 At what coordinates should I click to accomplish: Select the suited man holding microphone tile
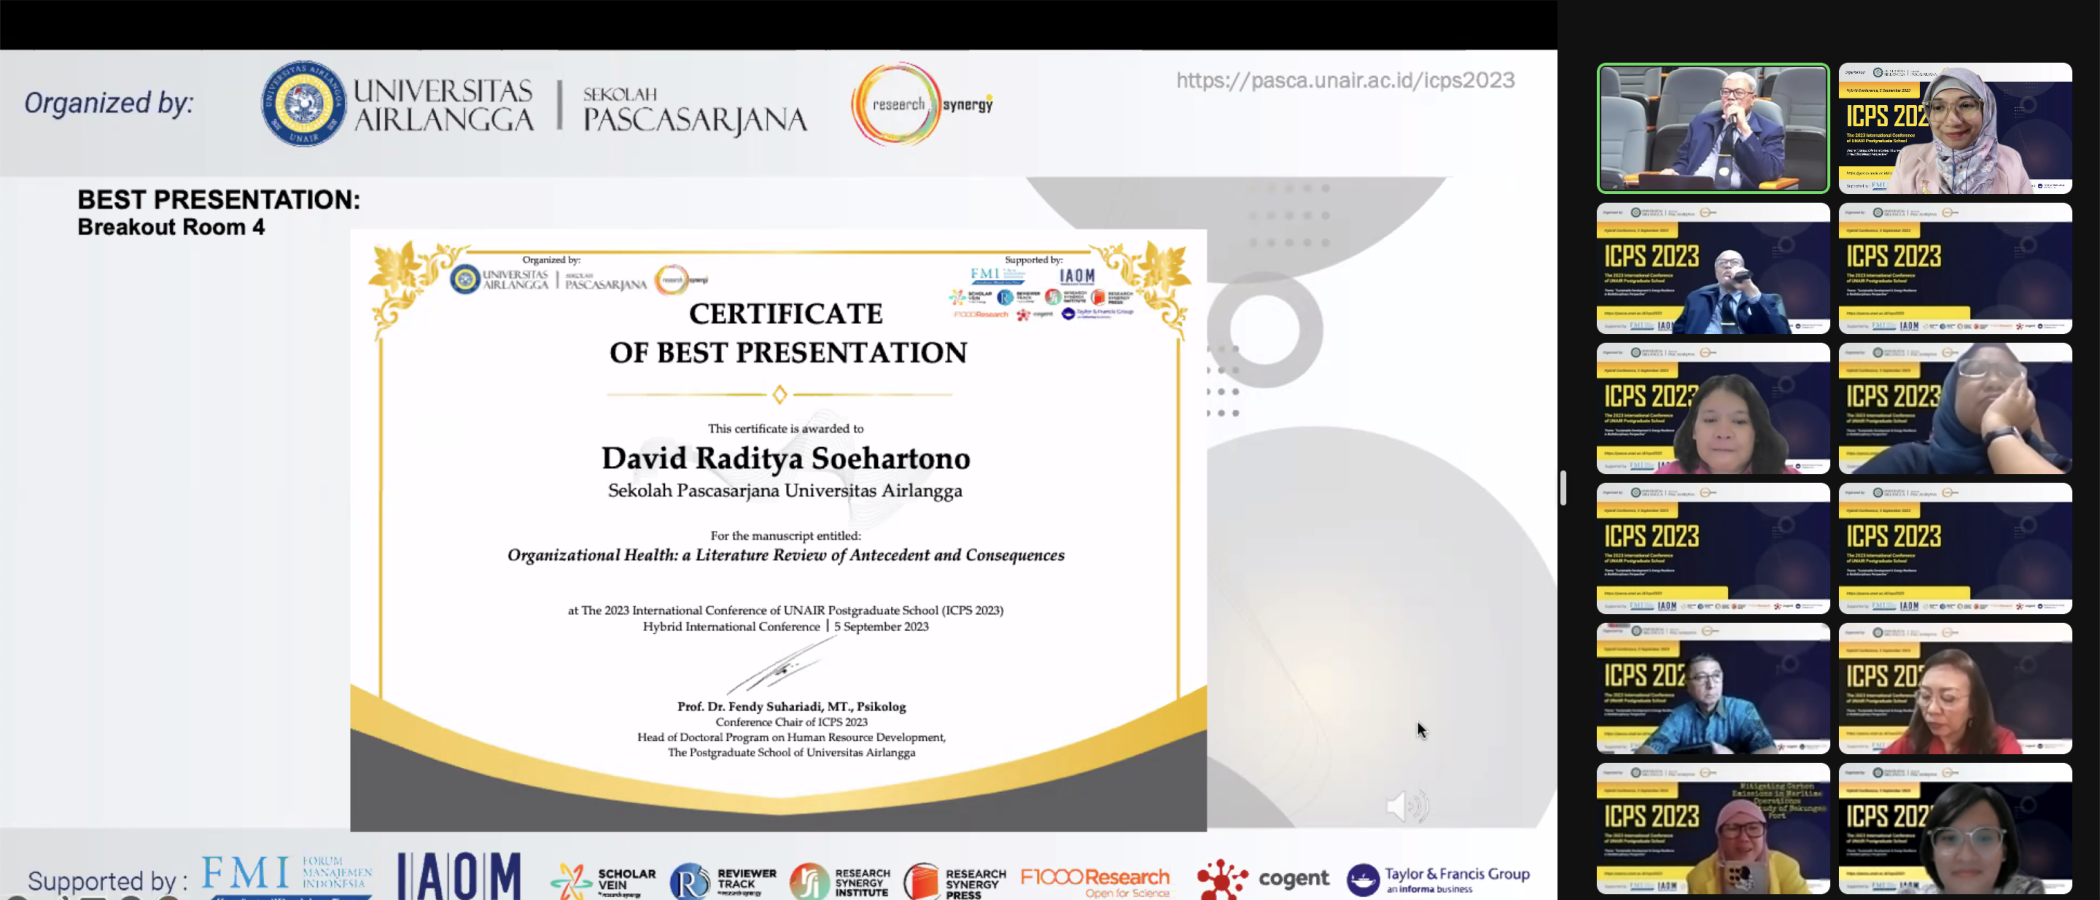tap(1713, 268)
